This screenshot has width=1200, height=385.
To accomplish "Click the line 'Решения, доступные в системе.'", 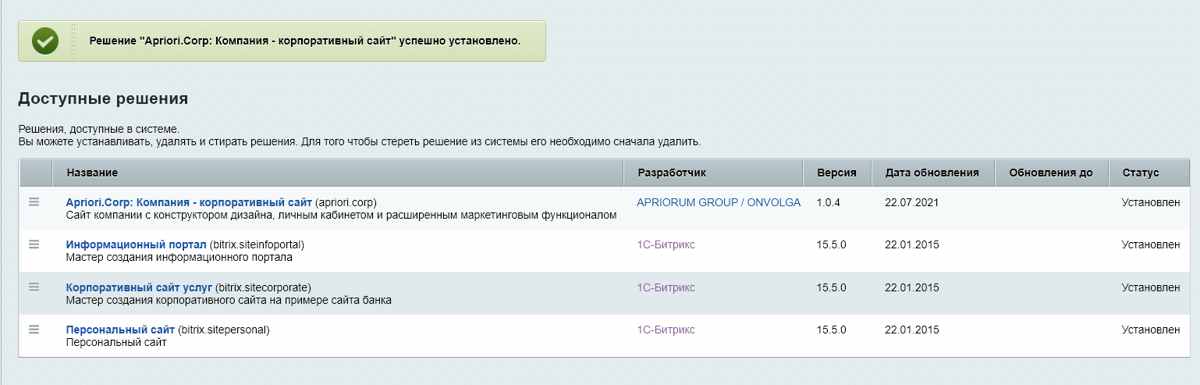I will 98,130.
